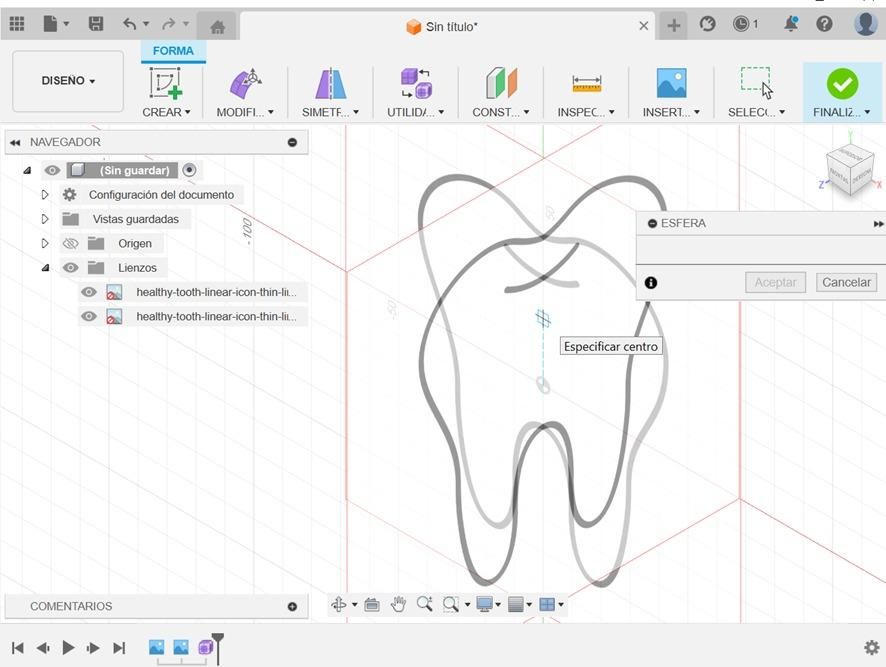Image resolution: width=886 pixels, height=667 pixels.
Task: Click the SELEC selection window icon
Action: [757, 83]
